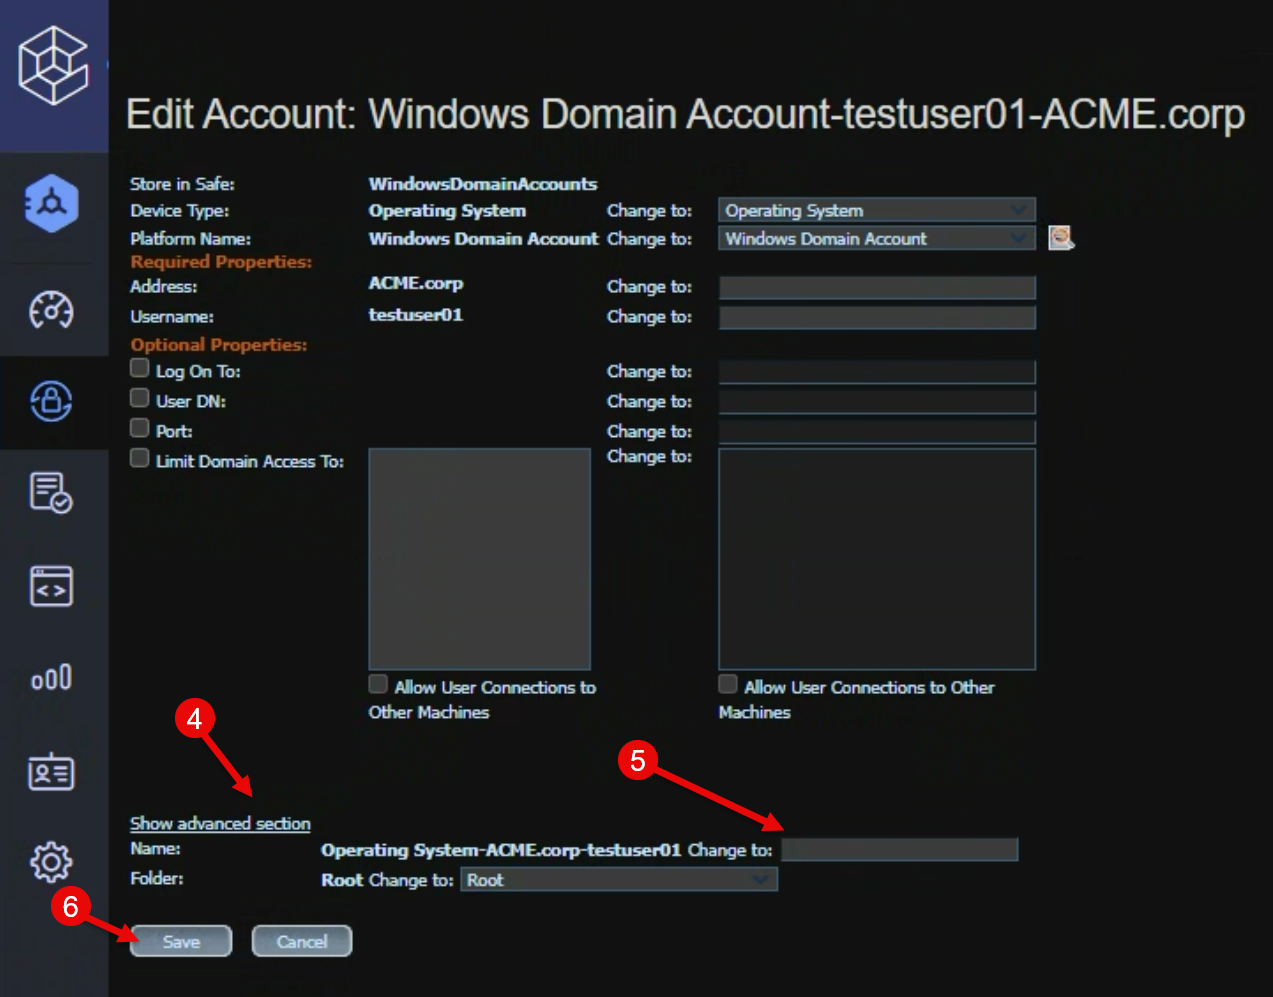Click the User DN Change to field
Image resolution: width=1273 pixels, height=997 pixels.
[x=877, y=402]
